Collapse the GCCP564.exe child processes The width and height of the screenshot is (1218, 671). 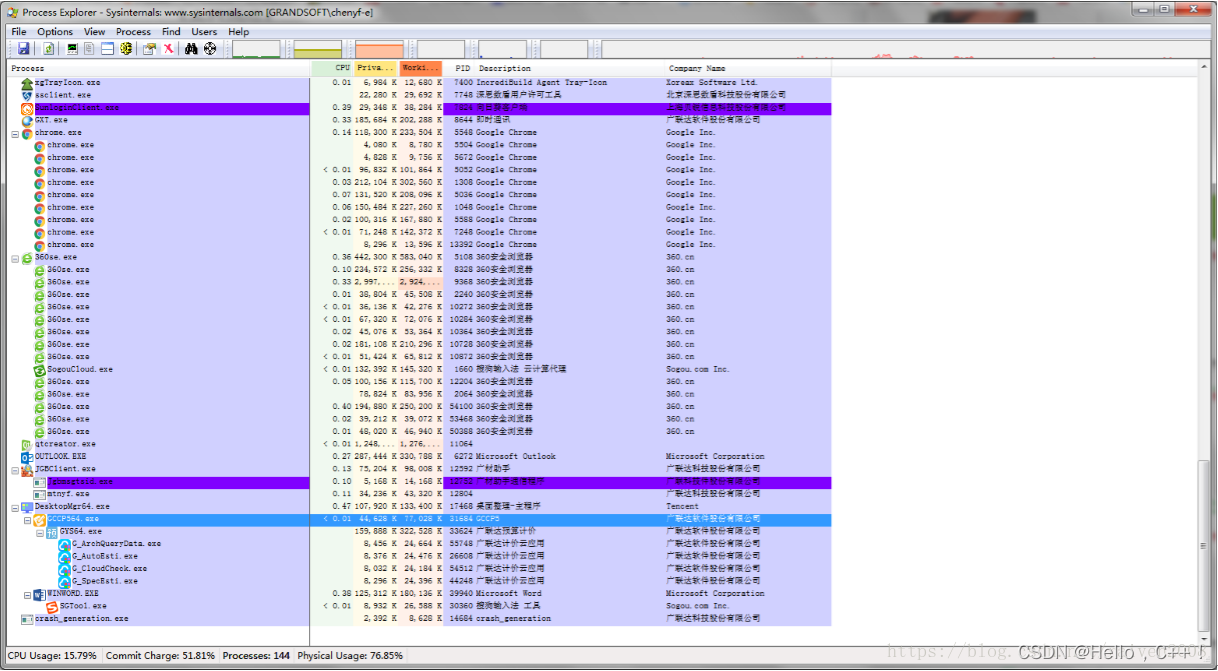tap(27, 519)
